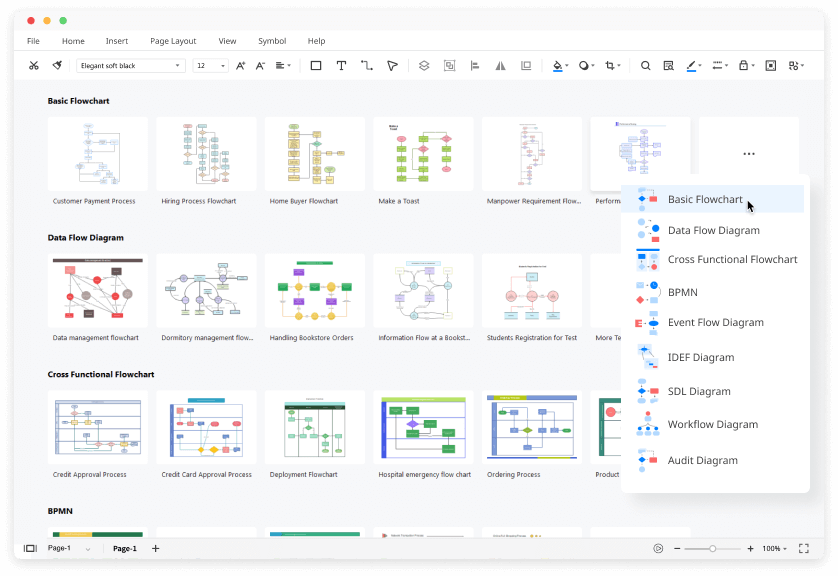Click the Play presentation icon in status bar
The width and height of the screenshot is (838, 576).
pyautogui.click(x=658, y=548)
